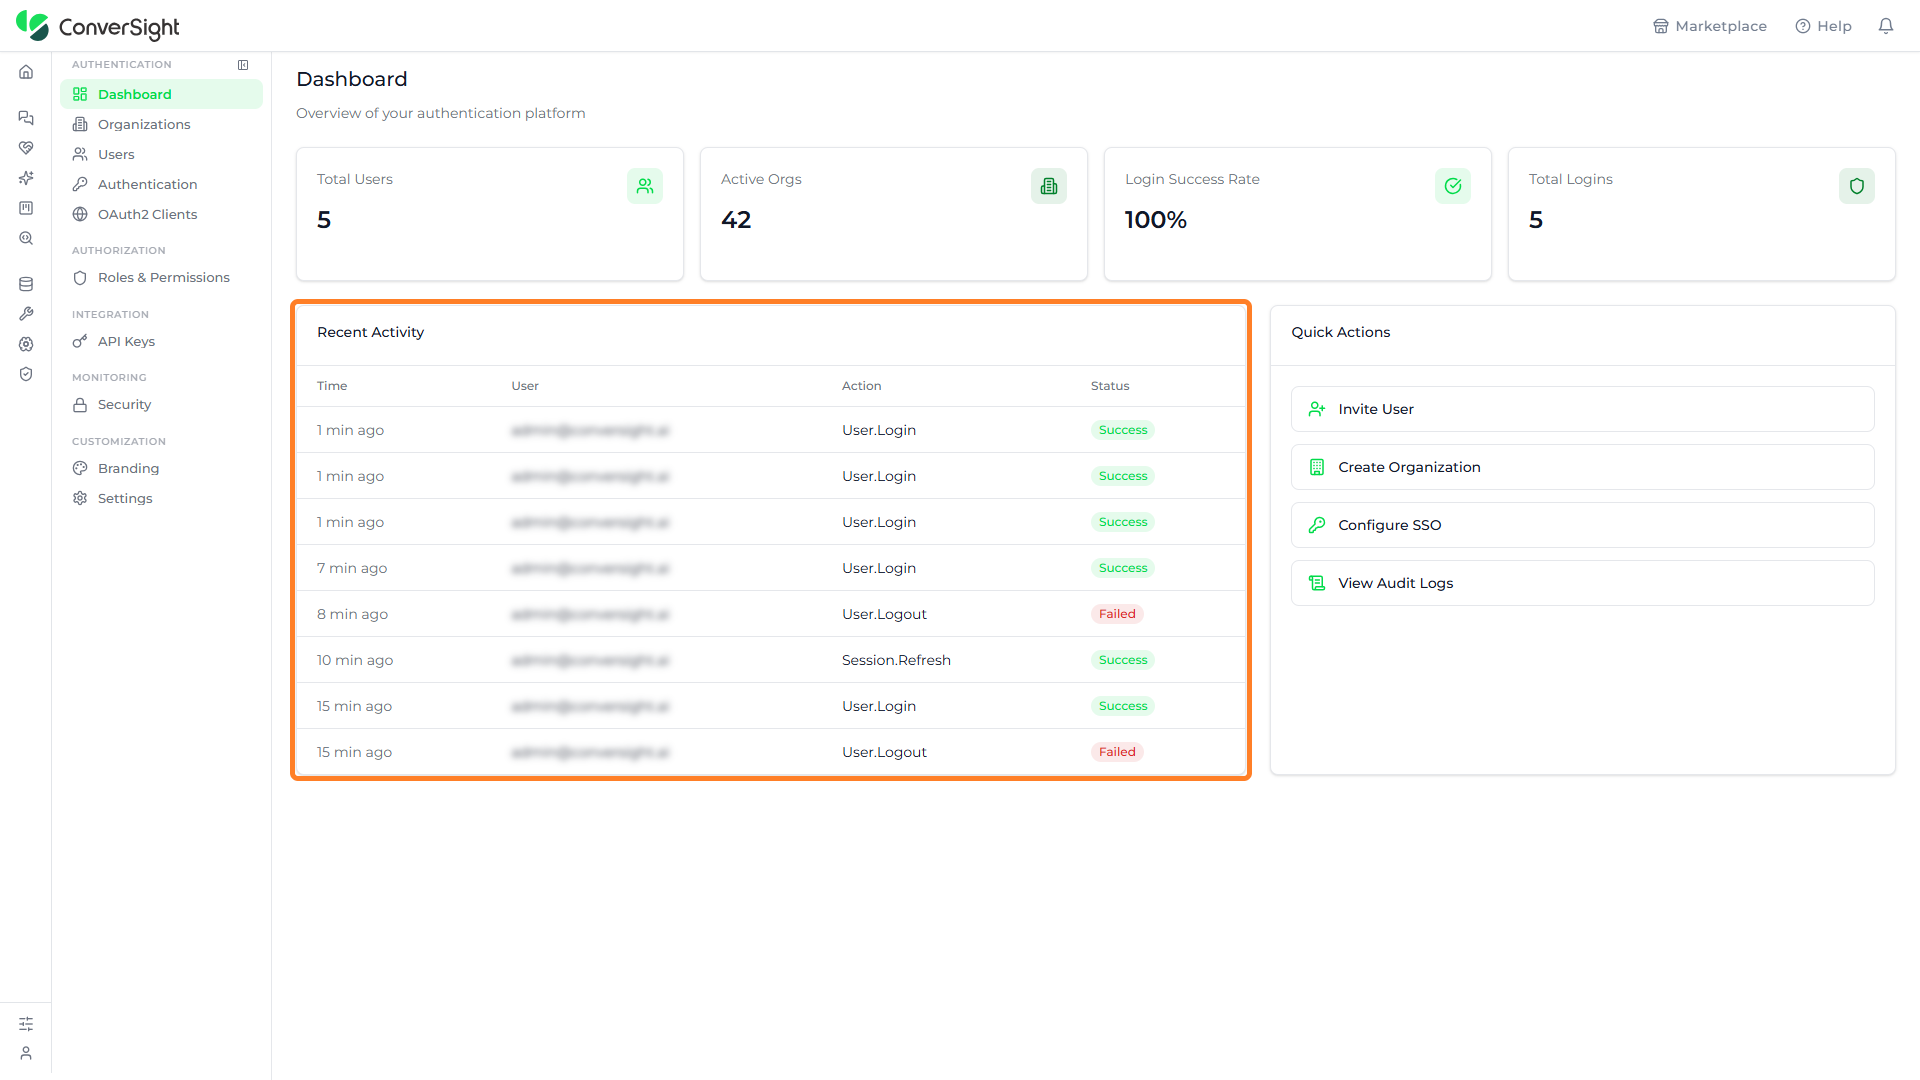The image size is (1920, 1080).
Task: Click the Total Users card icon
Action: (x=645, y=186)
